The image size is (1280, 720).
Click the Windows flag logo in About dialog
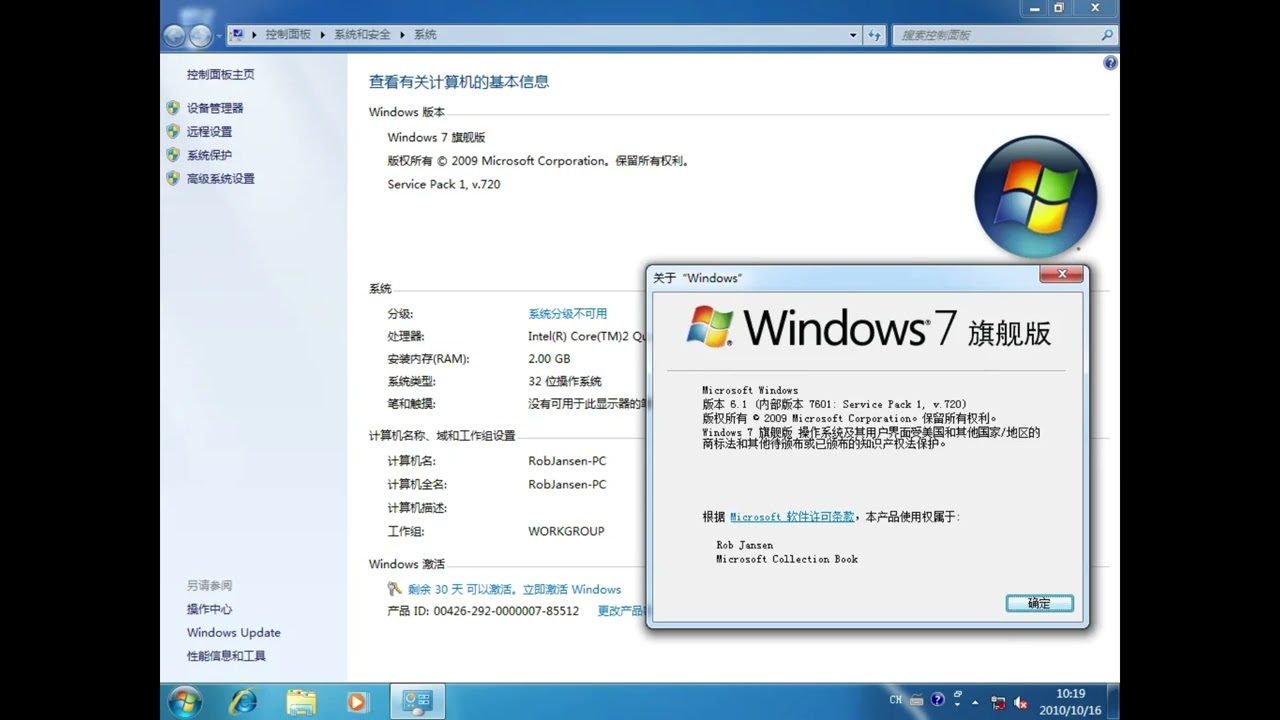click(x=710, y=327)
